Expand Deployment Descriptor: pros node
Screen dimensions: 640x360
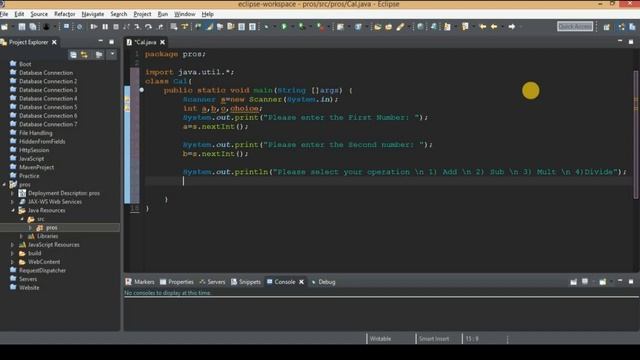tap(12, 193)
